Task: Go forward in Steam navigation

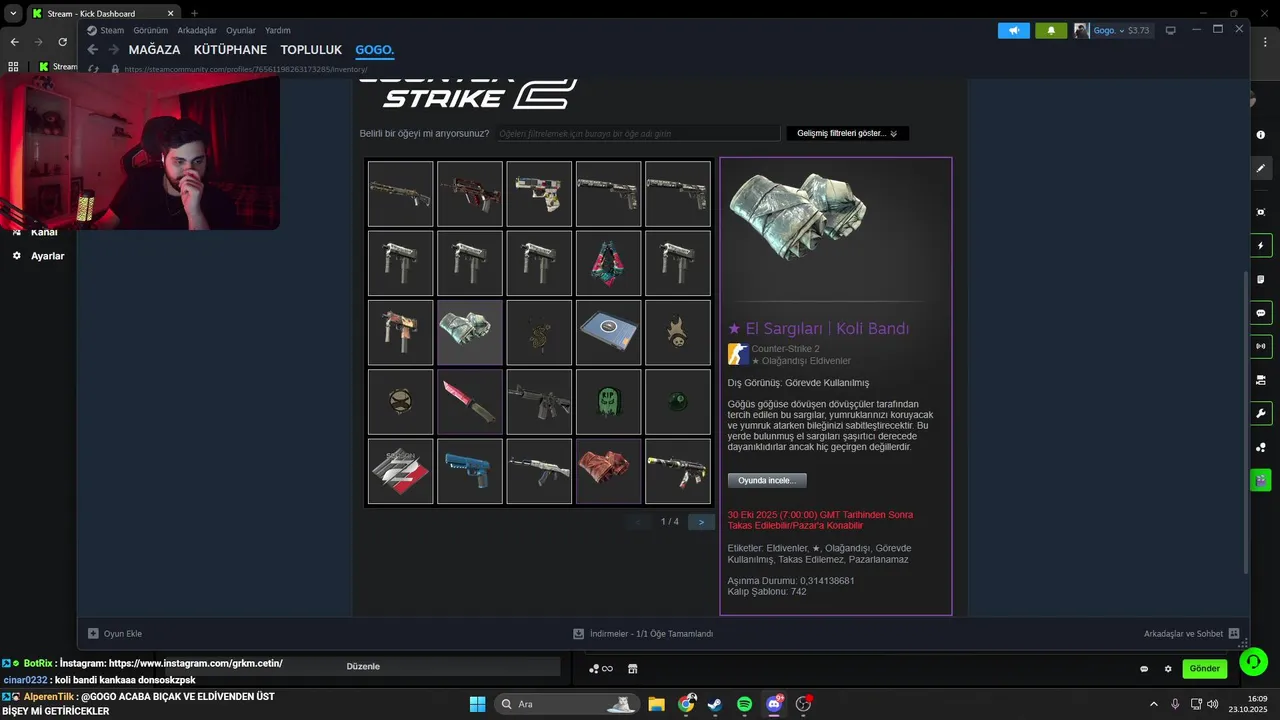Action: [114, 50]
